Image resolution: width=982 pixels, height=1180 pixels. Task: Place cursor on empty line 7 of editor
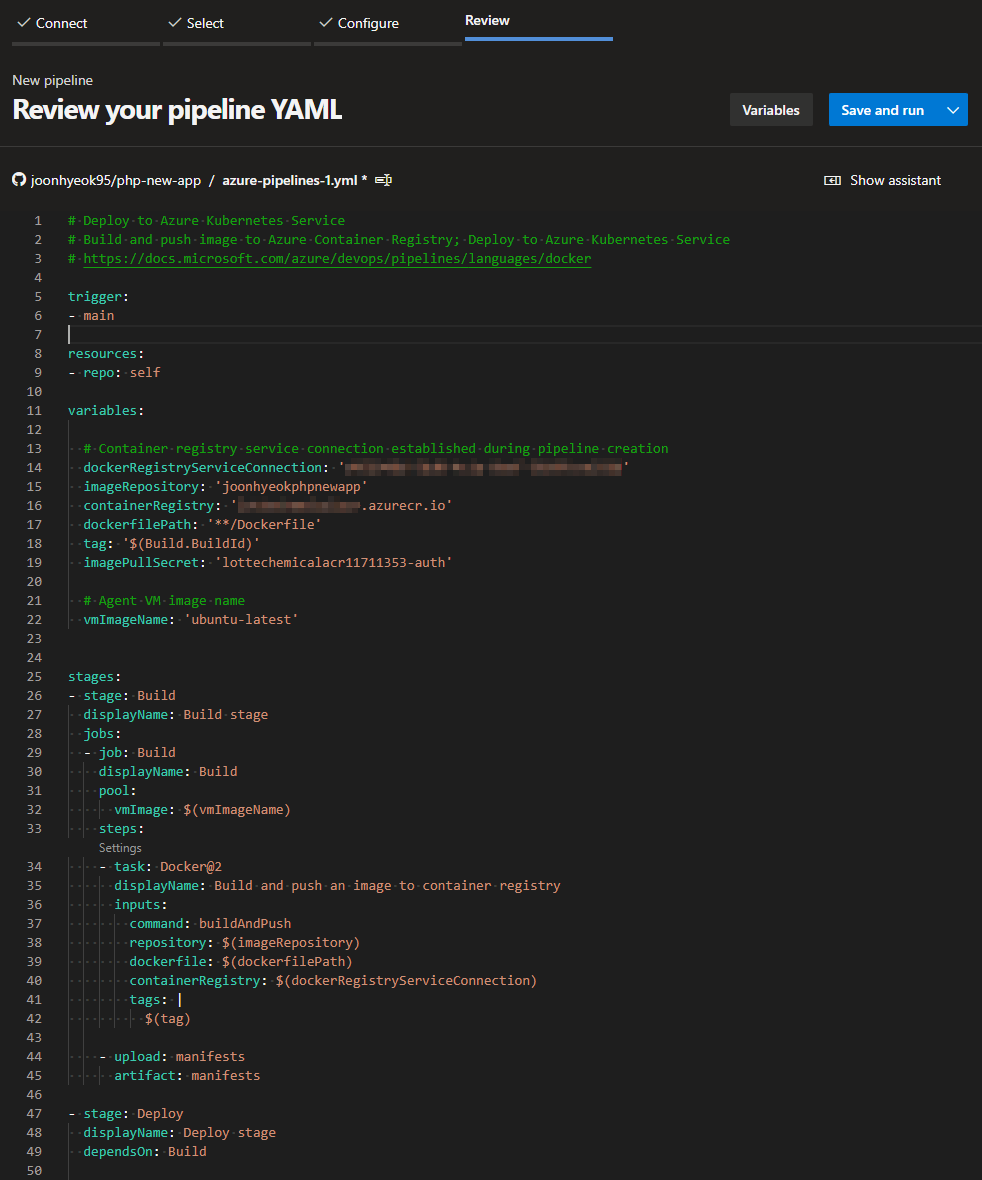click(x=524, y=334)
